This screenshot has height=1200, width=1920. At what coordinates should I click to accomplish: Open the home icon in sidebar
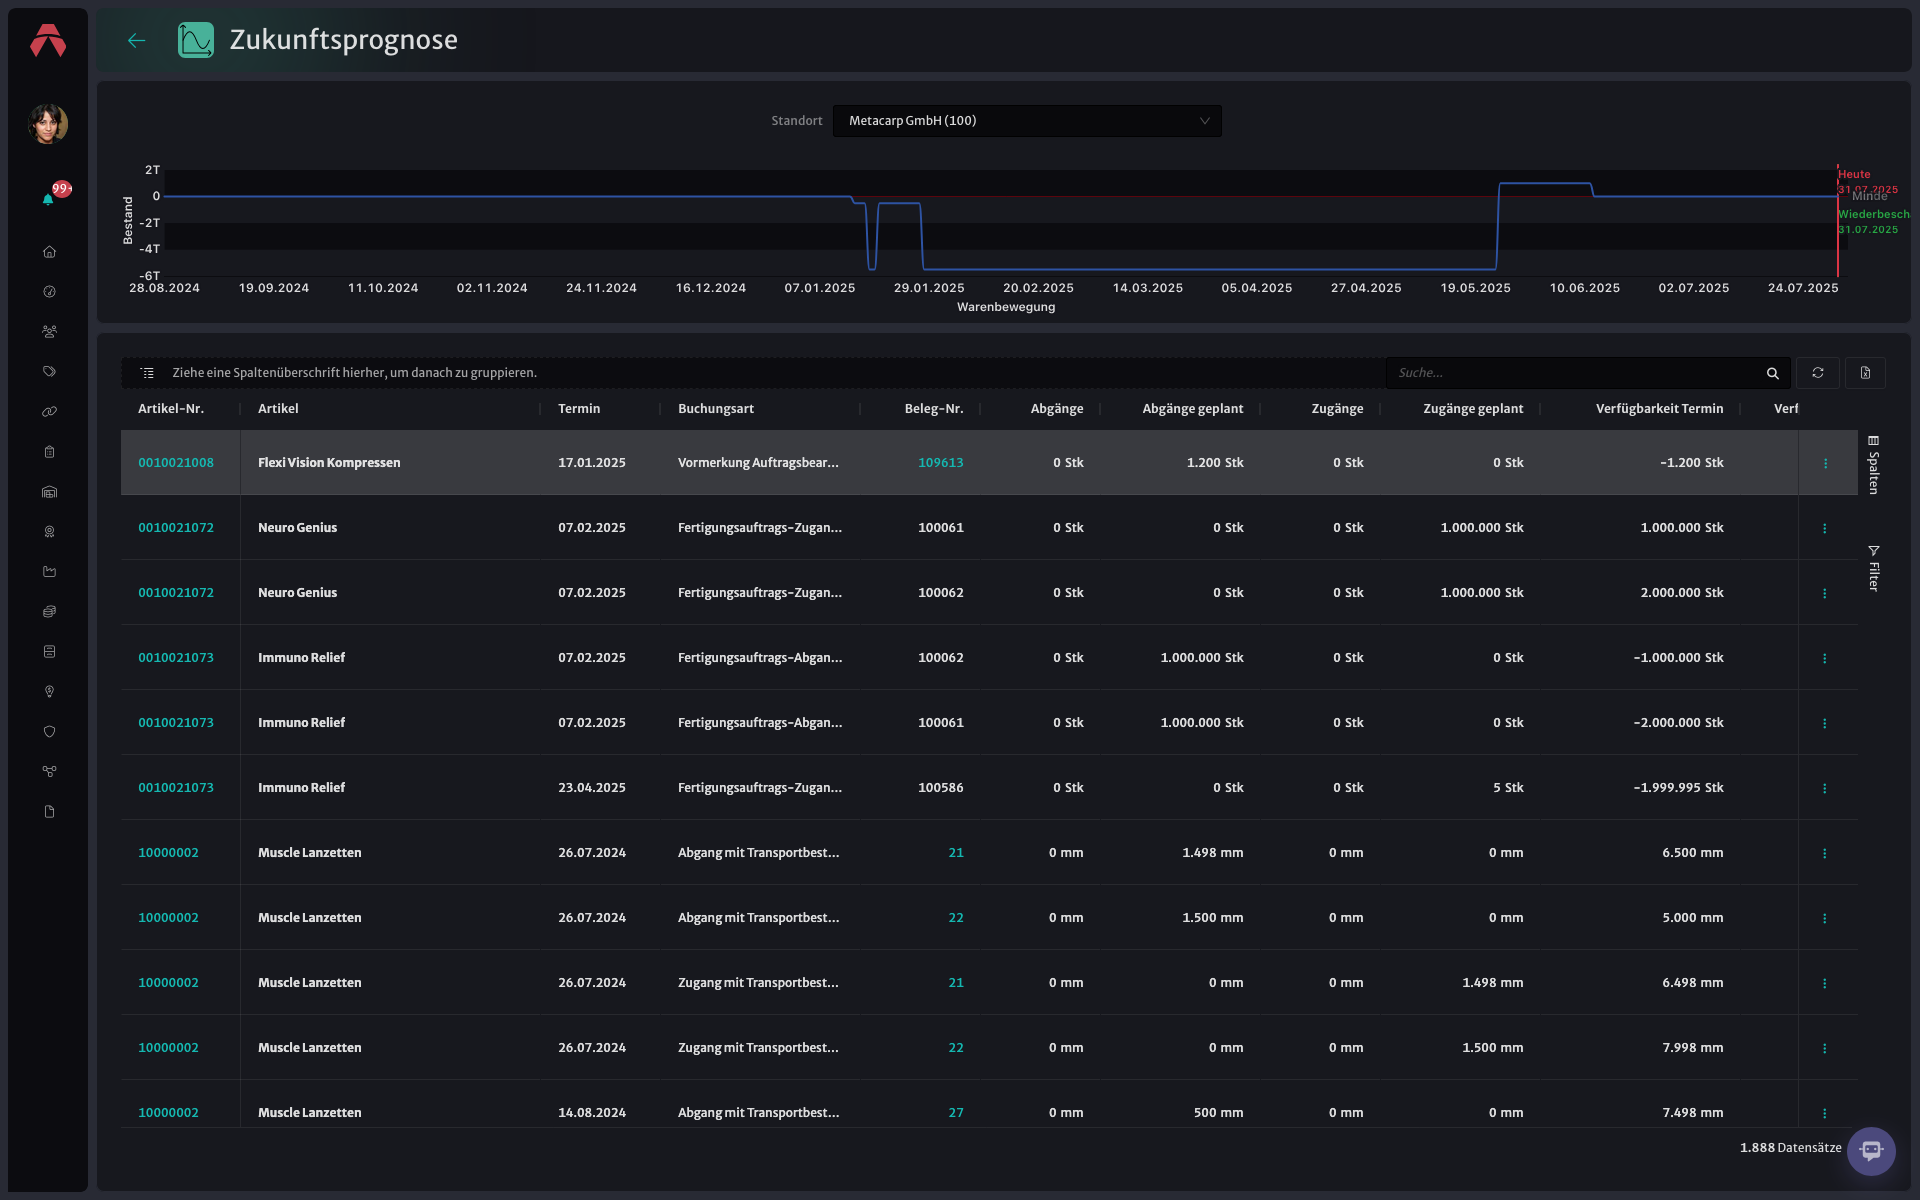[49, 252]
